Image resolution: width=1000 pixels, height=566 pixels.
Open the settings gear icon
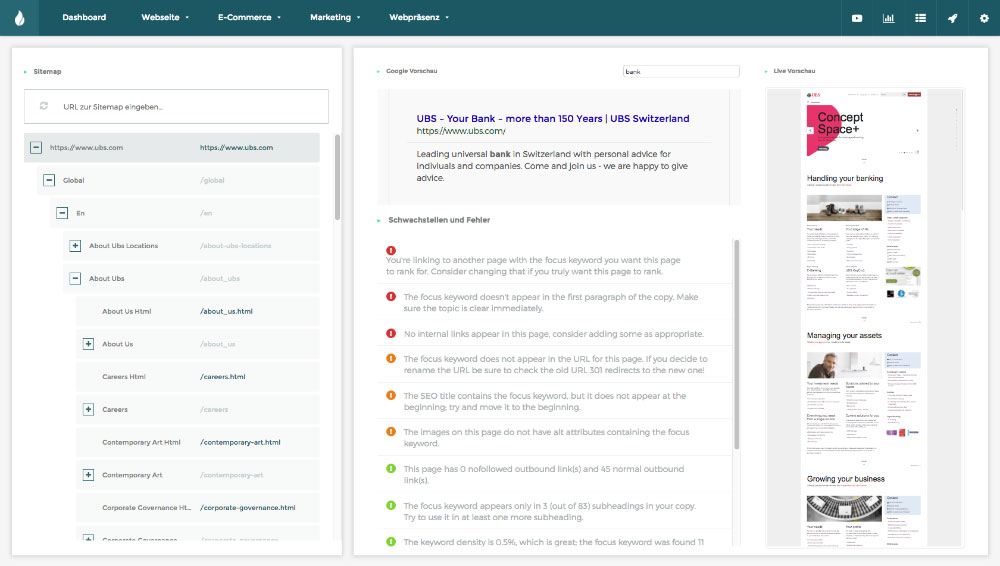[x=984, y=18]
